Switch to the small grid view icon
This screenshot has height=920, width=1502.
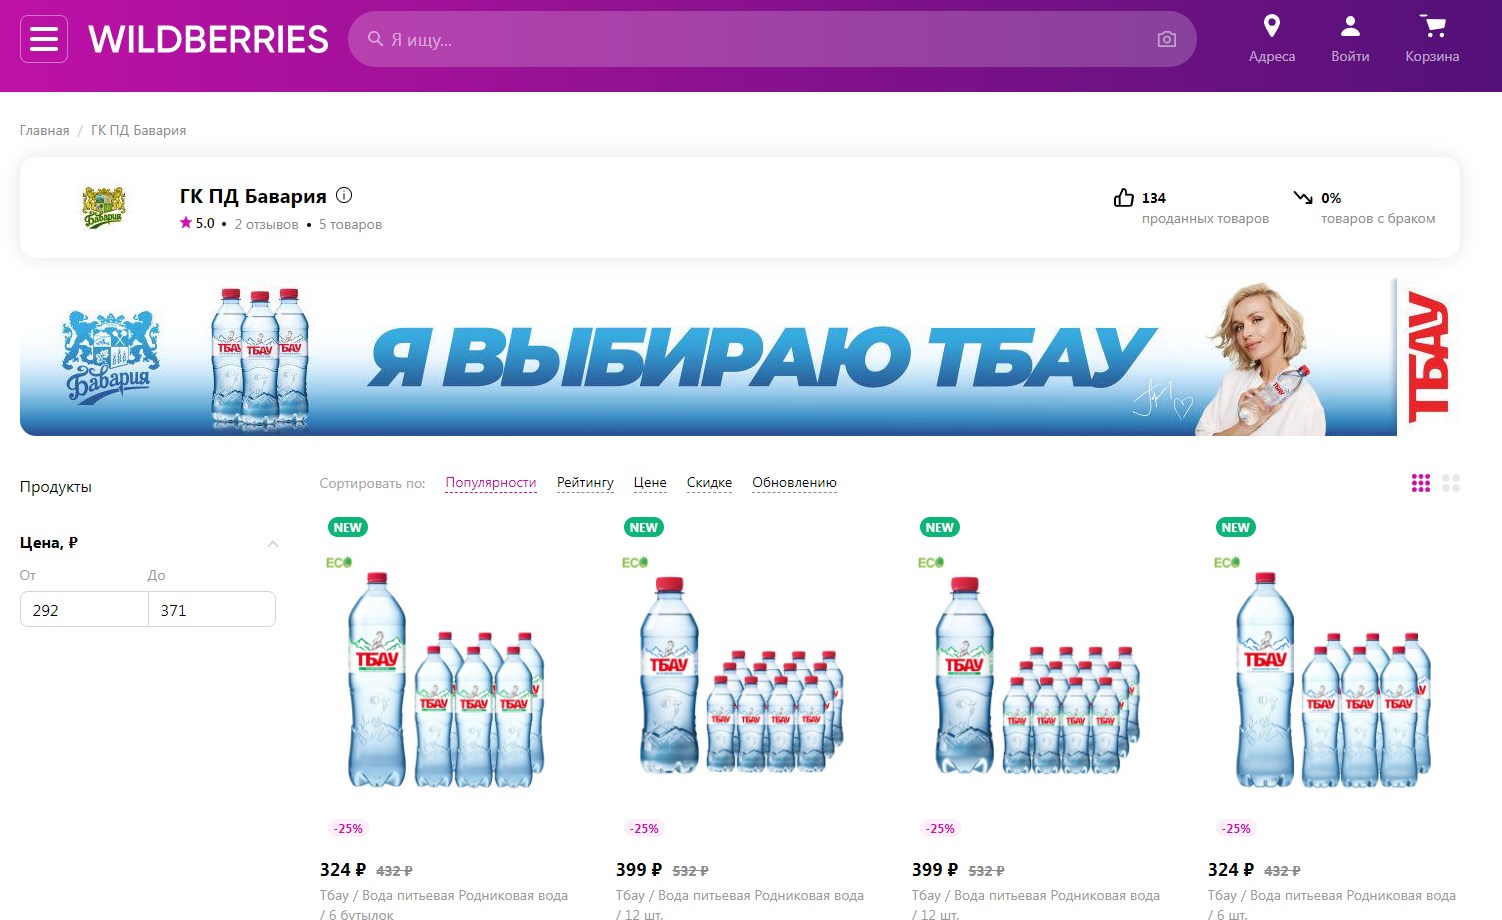1421,483
